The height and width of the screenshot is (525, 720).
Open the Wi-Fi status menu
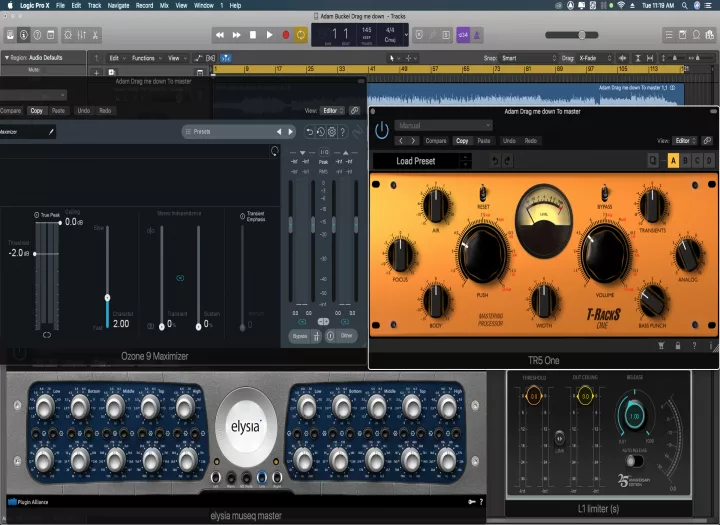click(621, 6)
